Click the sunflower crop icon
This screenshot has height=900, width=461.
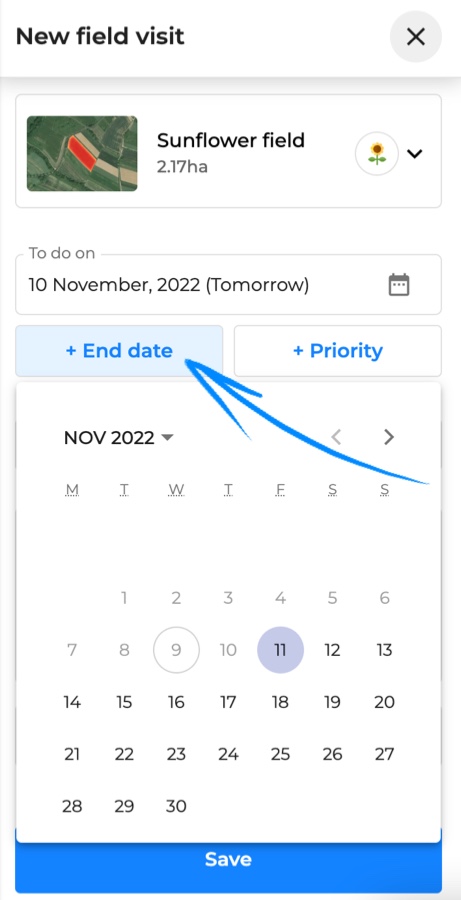point(377,153)
